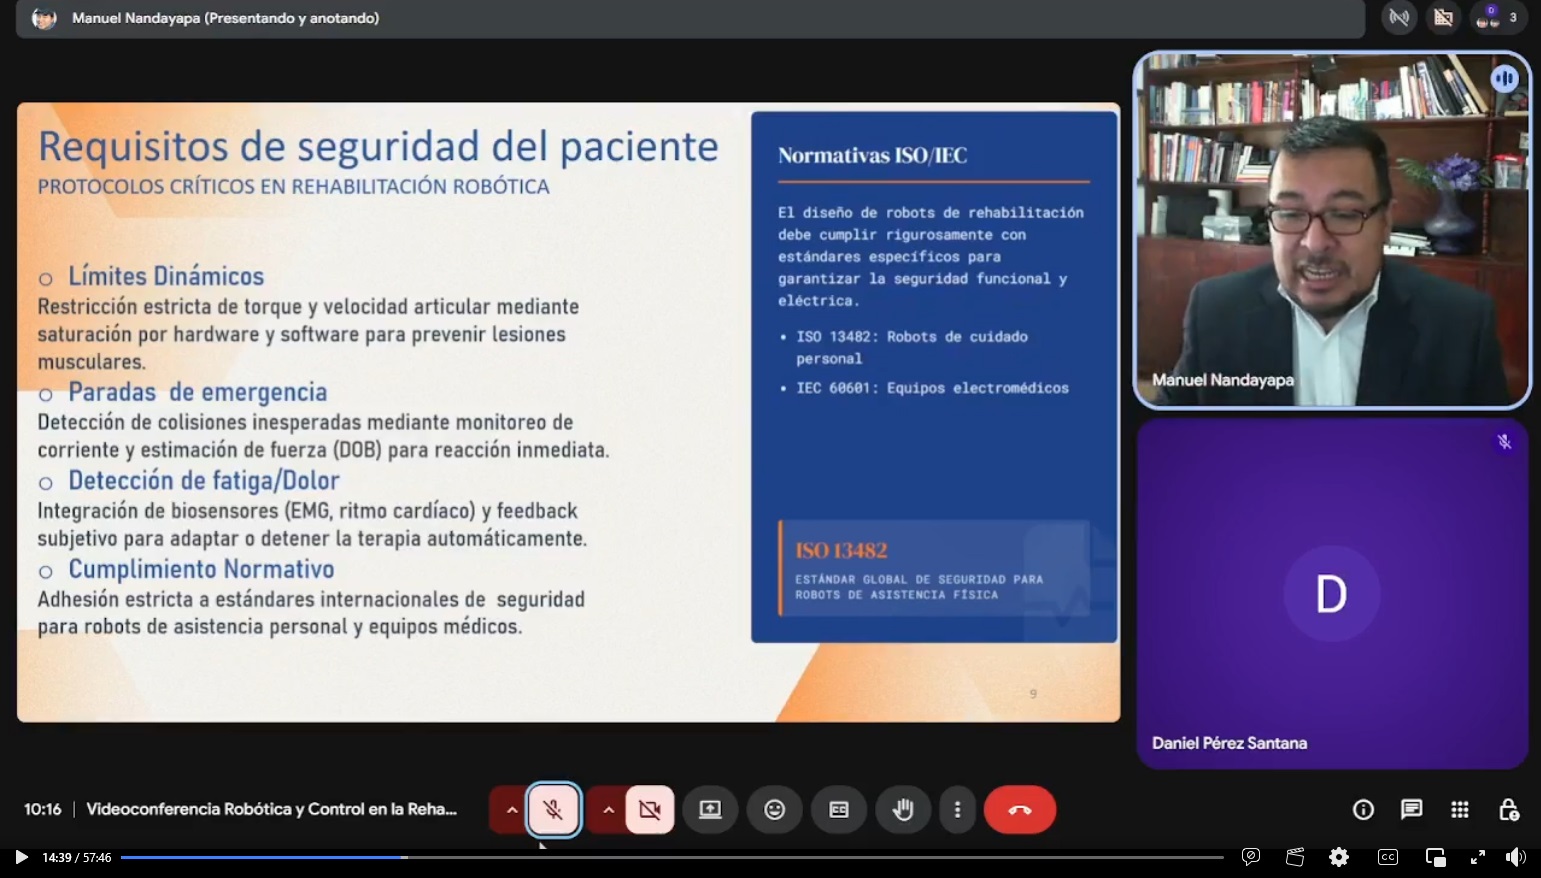Raise hand in the meeting
This screenshot has height=878, width=1541.
[902, 810]
